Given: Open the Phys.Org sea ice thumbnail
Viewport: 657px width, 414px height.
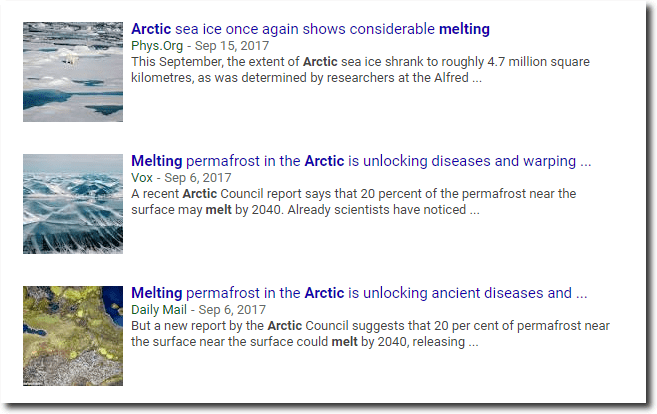Looking at the screenshot, I should [x=72, y=72].
